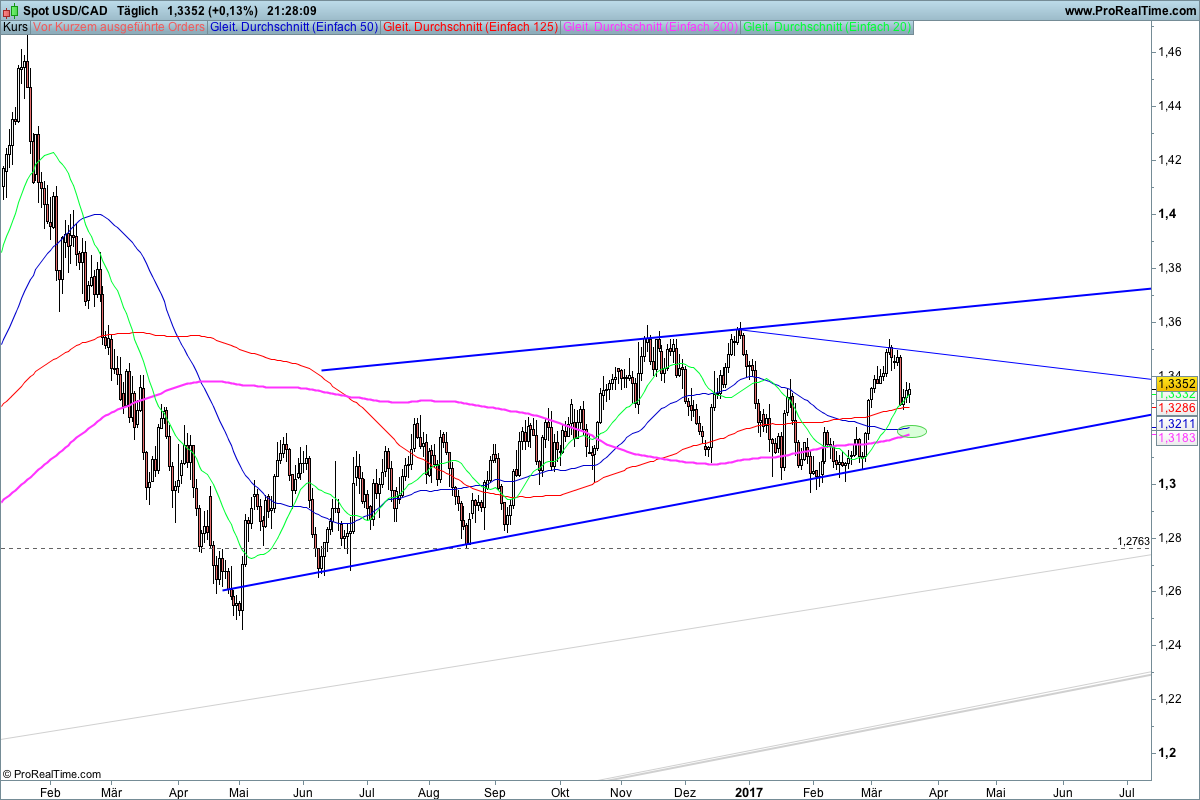Open the www.ProRealTime.com link
The image size is (1200, 800).
coord(1129,10)
